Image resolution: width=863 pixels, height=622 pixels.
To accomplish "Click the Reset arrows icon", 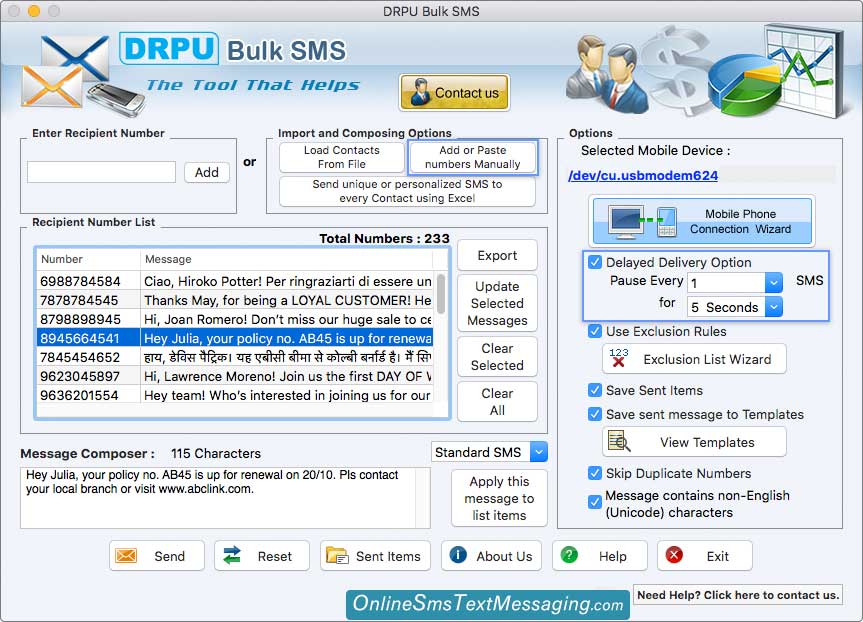I will click(232, 555).
